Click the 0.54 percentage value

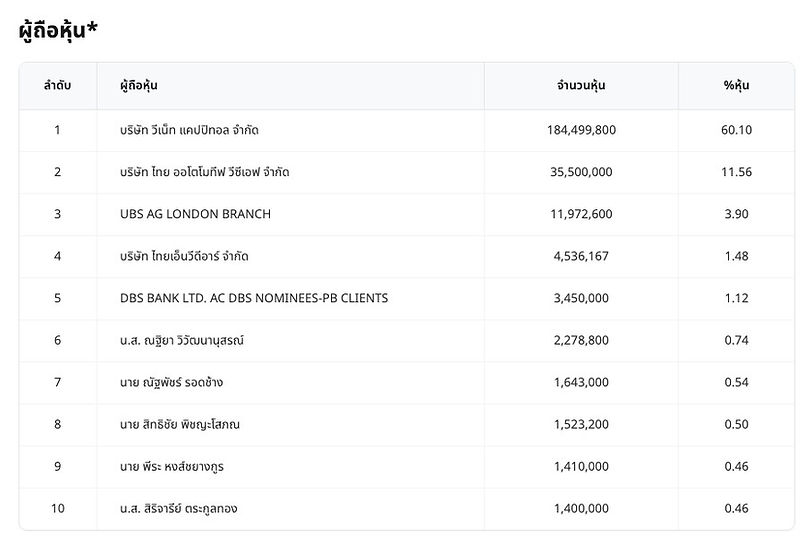coord(736,382)
